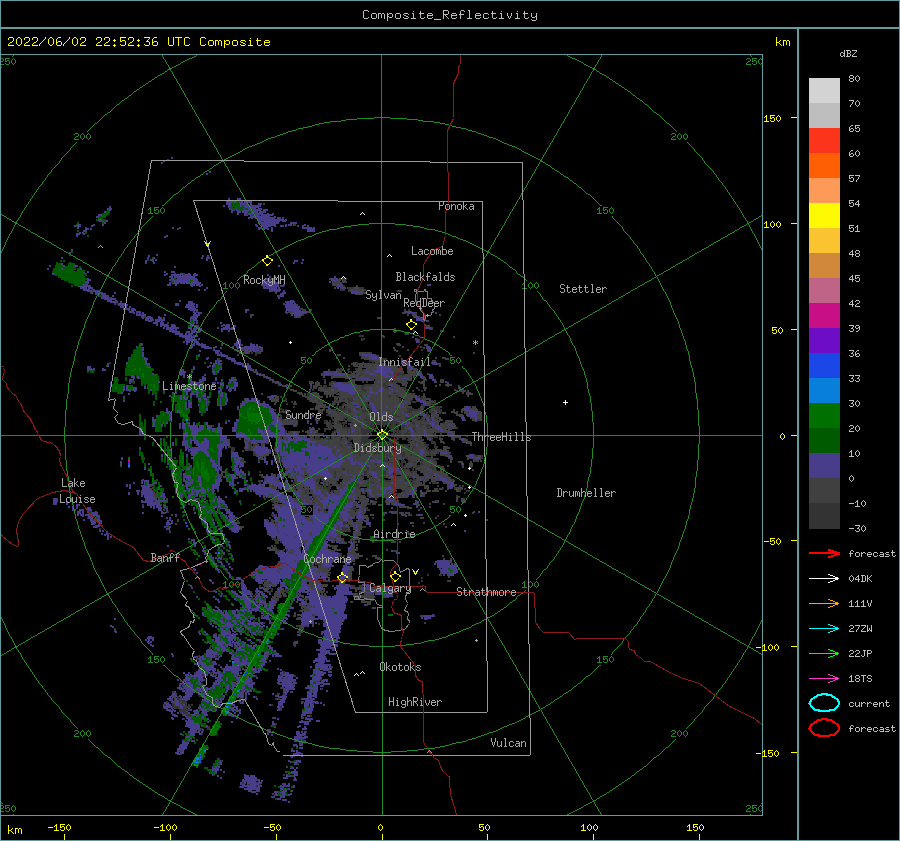Click the red 65-60 dBZ color swatch
This screenshot has width=900, height=841.
coord(824,141)
